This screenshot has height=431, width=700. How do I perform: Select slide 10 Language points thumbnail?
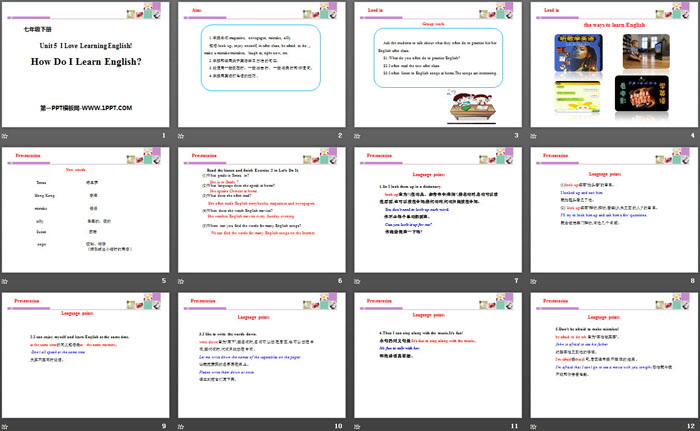click(263, 353)
